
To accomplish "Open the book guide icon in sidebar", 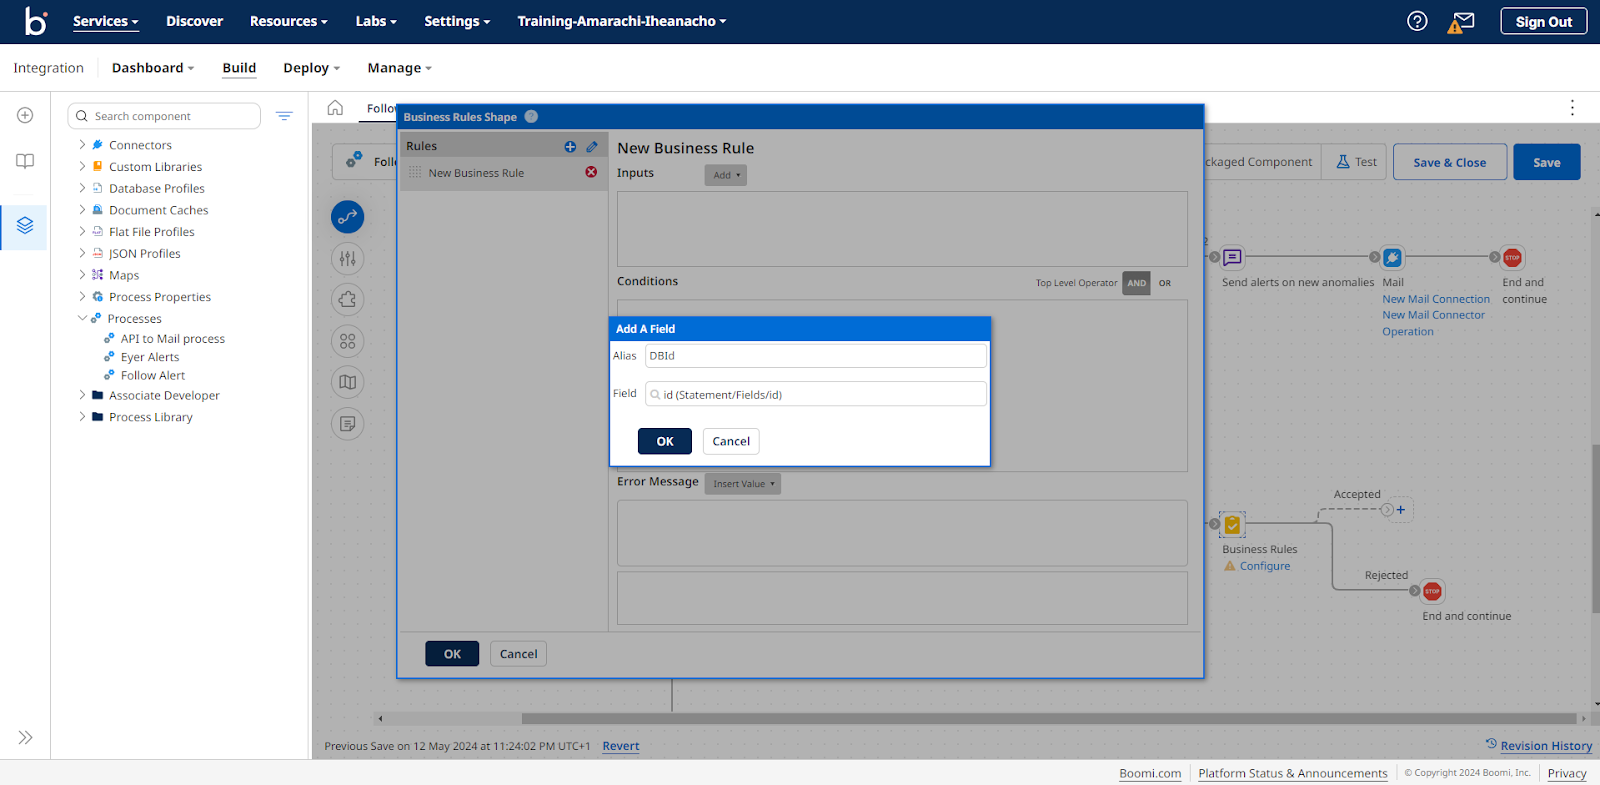I will point(25,161).
